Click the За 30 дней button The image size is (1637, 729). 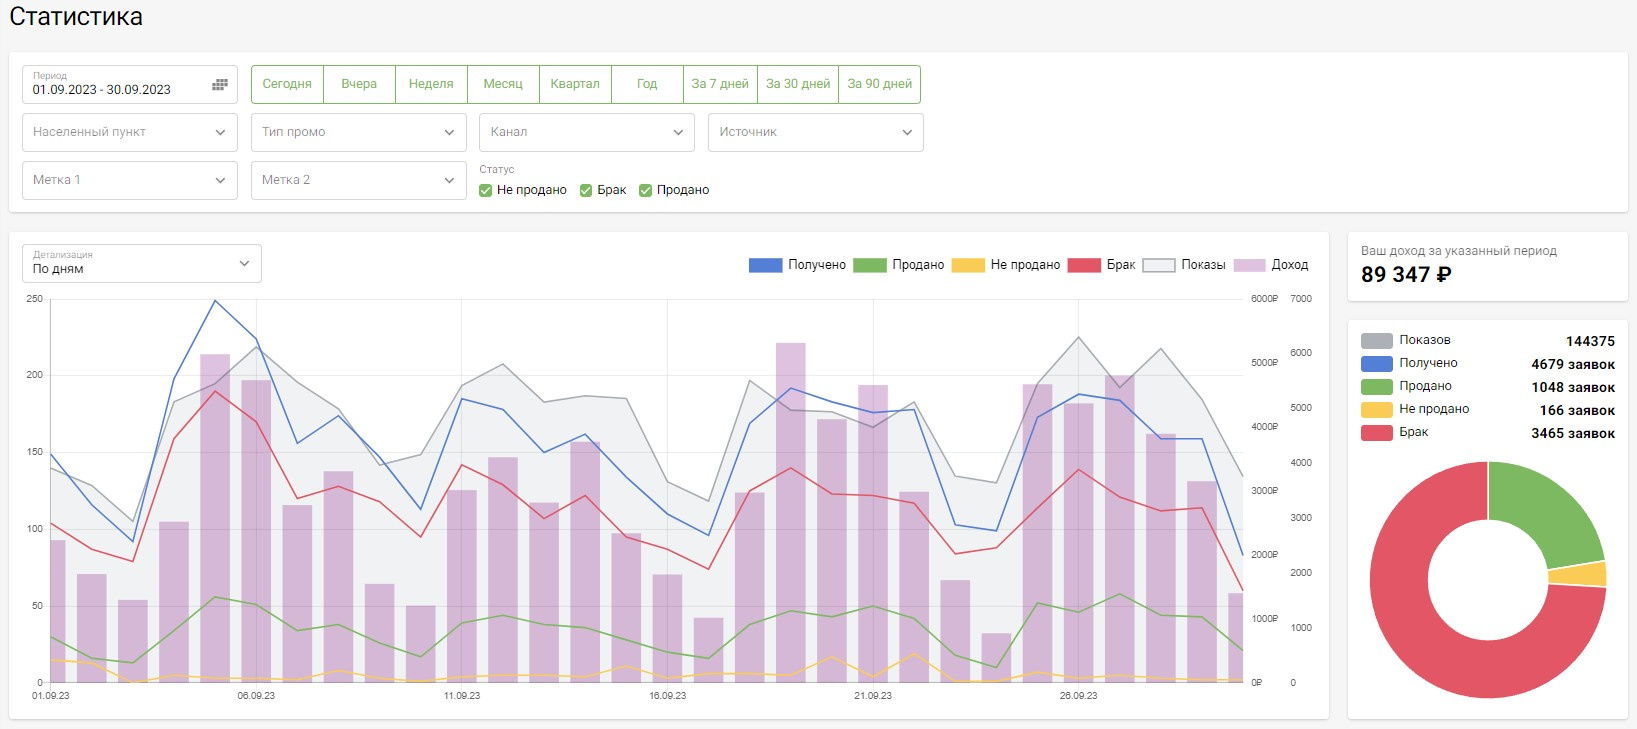798,84
